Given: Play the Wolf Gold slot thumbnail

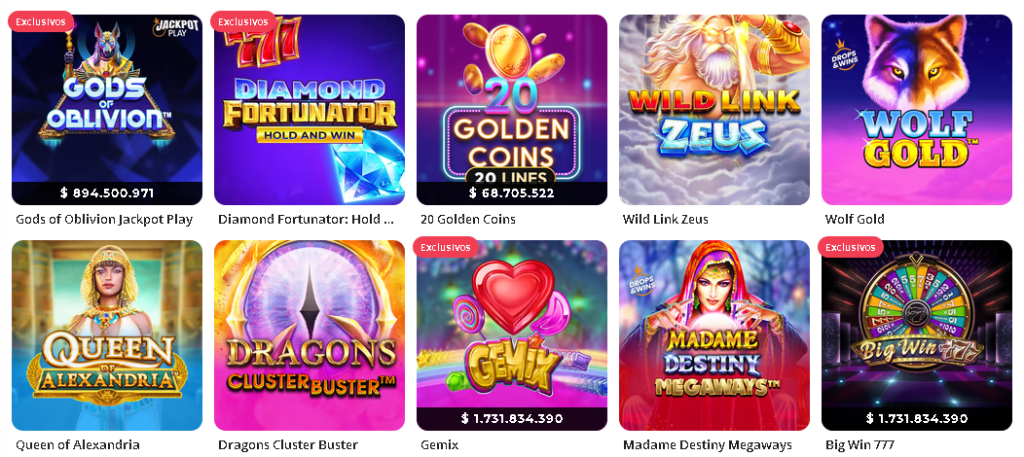Looking at the screenshot, I should coord(917,110).
